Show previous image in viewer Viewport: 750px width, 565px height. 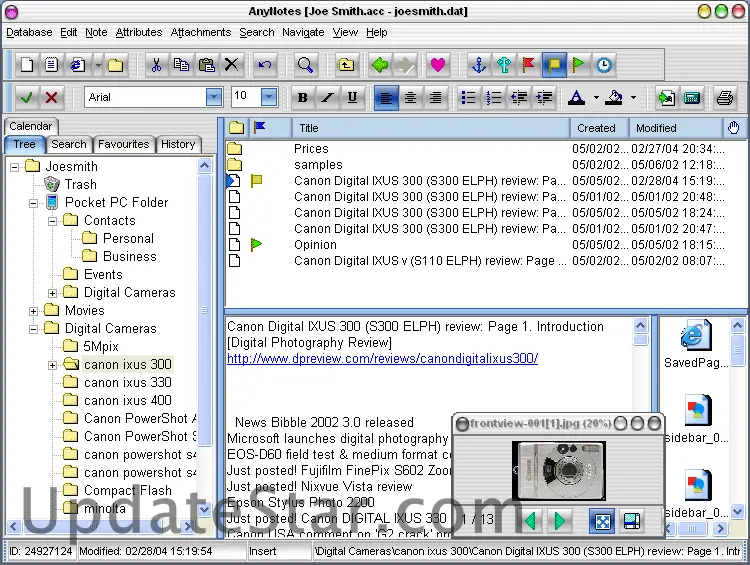(x=530, y=521)
